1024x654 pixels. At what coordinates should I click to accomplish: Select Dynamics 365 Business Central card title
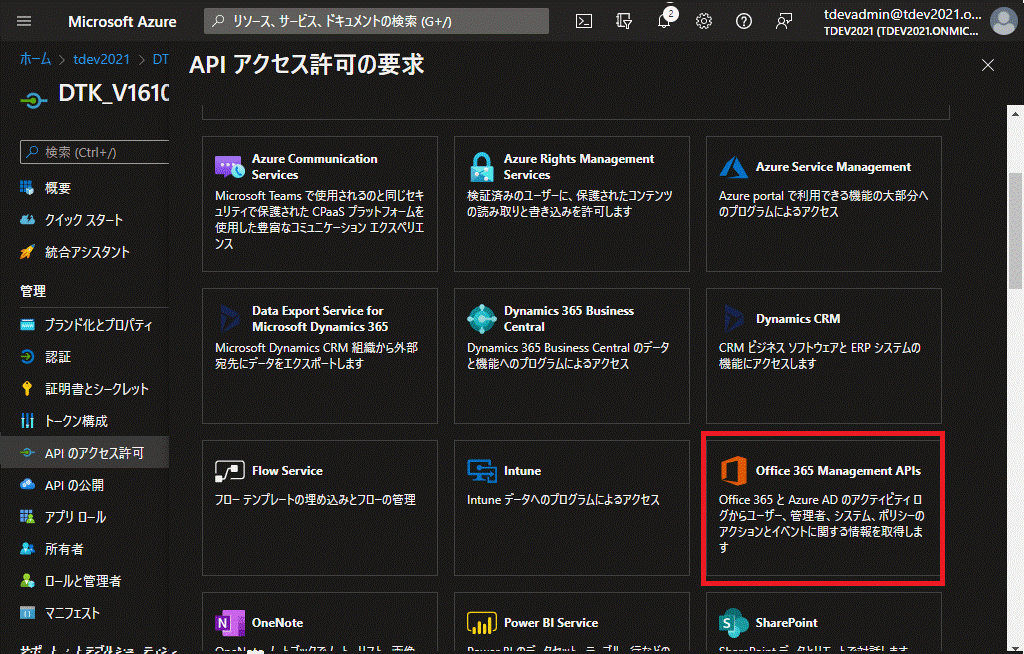(x=568, y=319)
